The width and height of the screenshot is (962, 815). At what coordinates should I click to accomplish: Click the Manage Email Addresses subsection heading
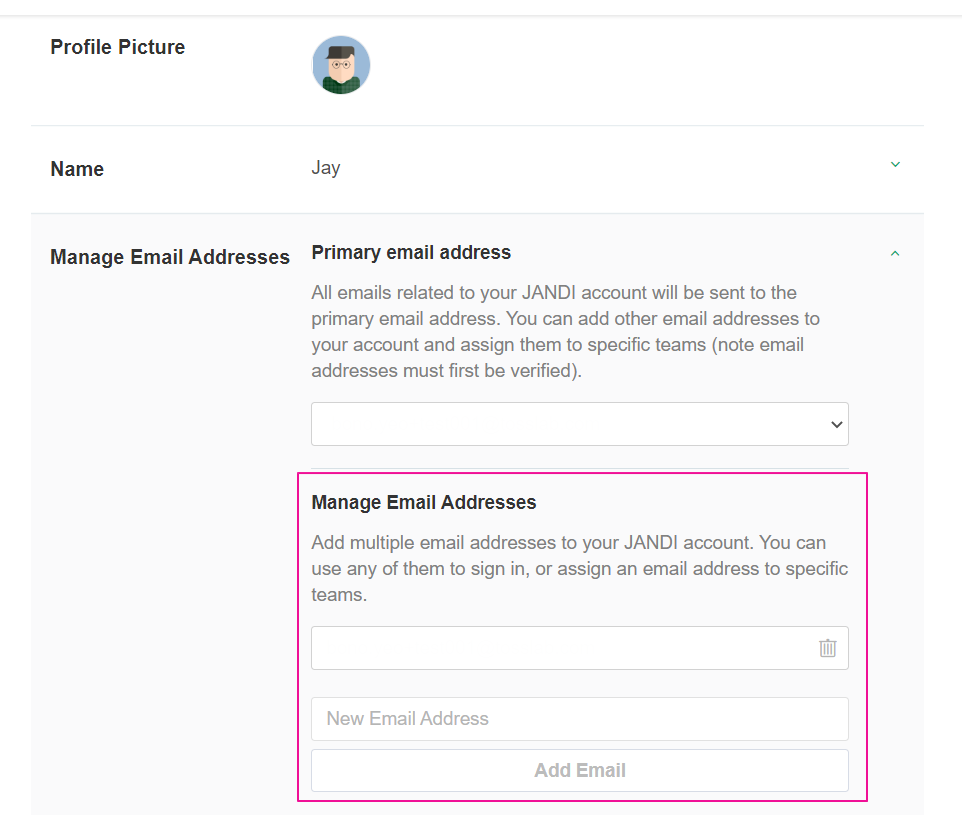pyautogui.click(x=424, y=502)
